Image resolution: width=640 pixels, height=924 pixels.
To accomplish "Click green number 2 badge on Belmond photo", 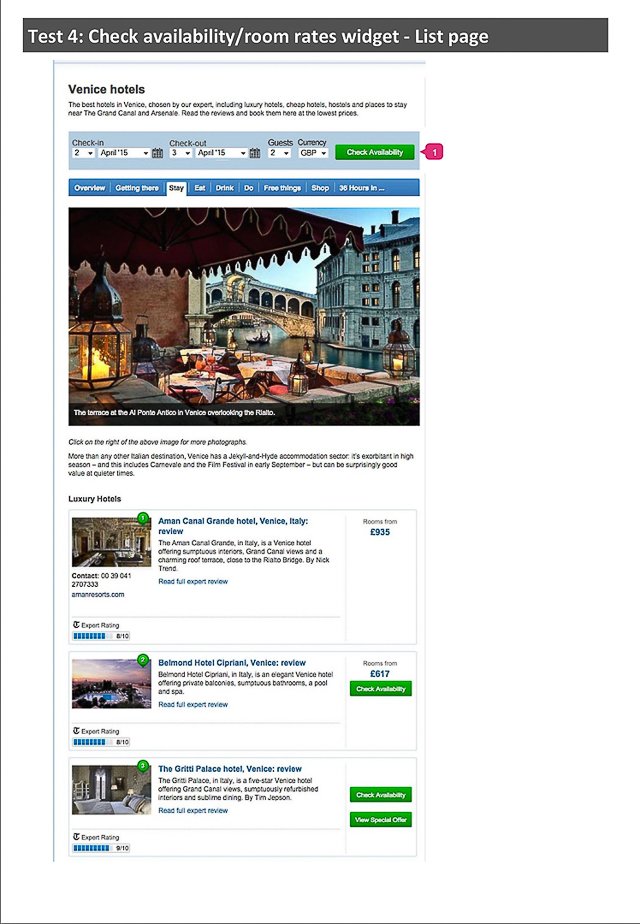I will (142, 660).
